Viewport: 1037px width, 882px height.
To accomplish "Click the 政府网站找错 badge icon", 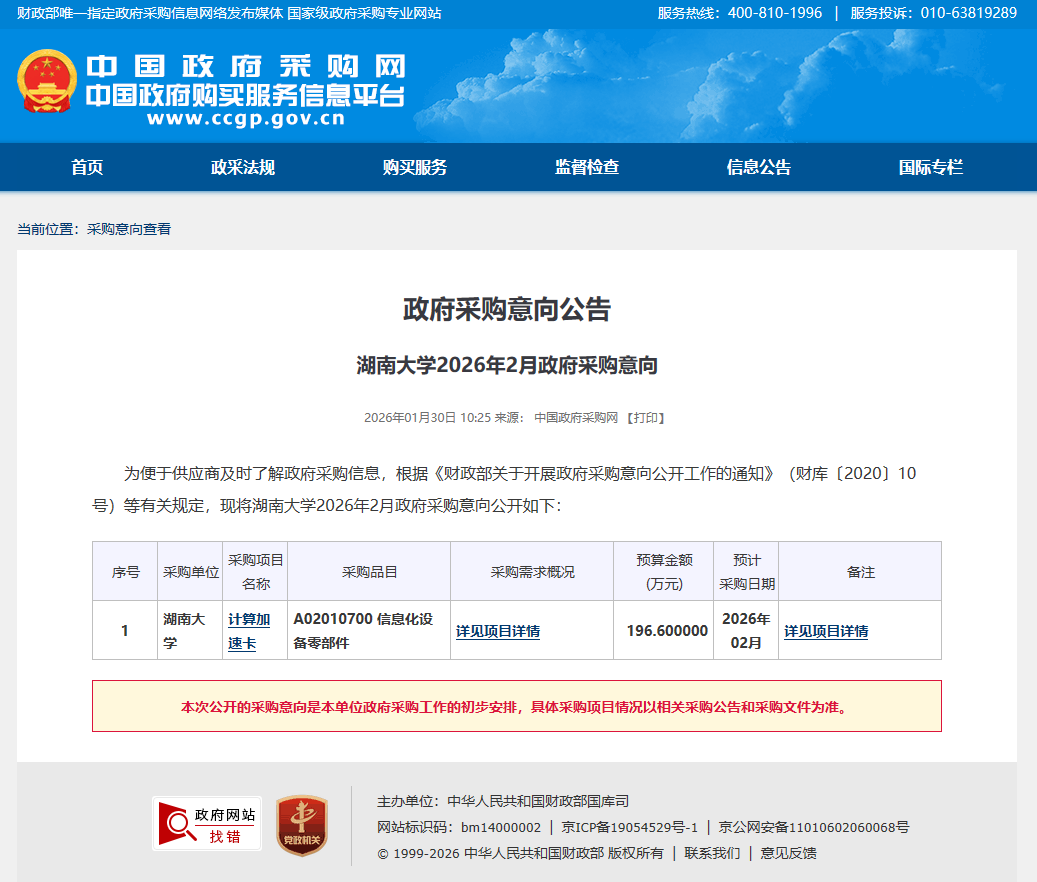I will (x=207, y=824).
